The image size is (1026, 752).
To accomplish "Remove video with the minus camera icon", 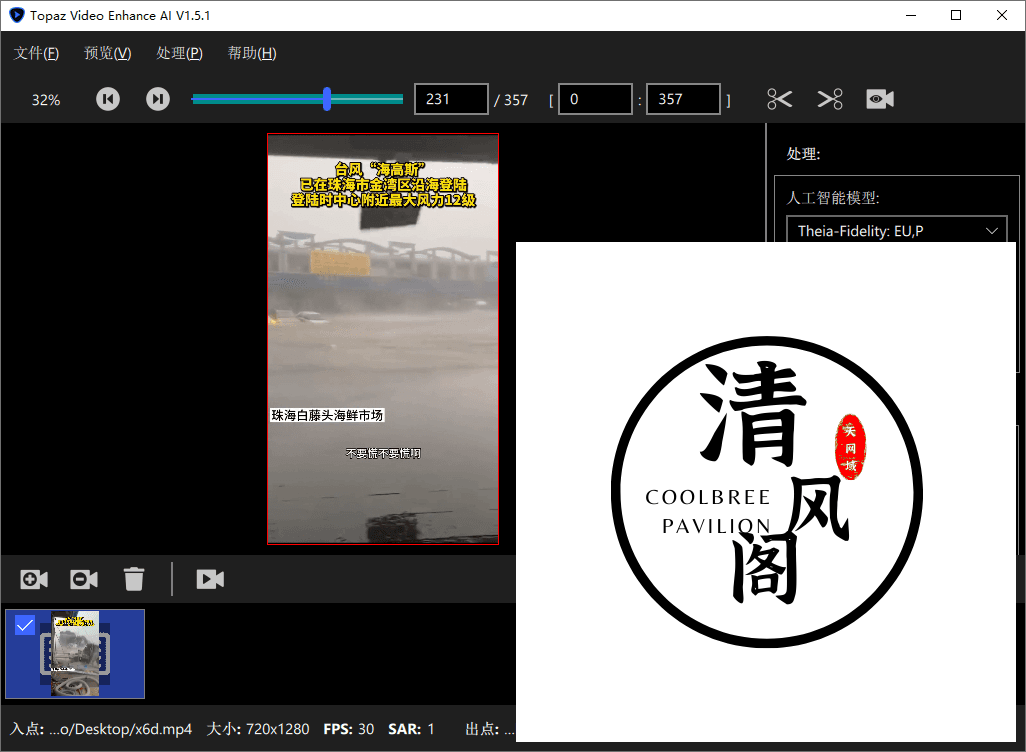I will [84, 579].
